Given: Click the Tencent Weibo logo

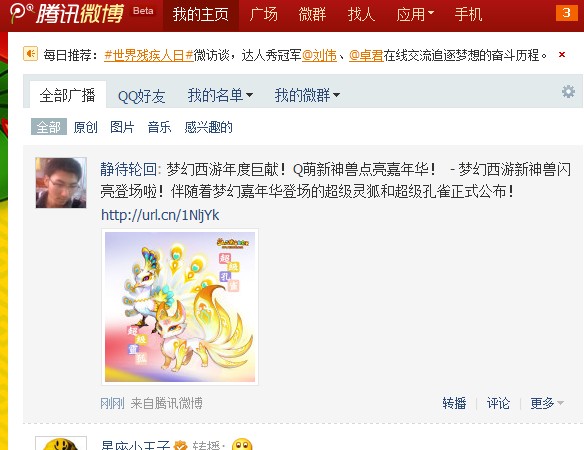Looking at the screenshot, I should pyautogui.click(x=67, y=14).
